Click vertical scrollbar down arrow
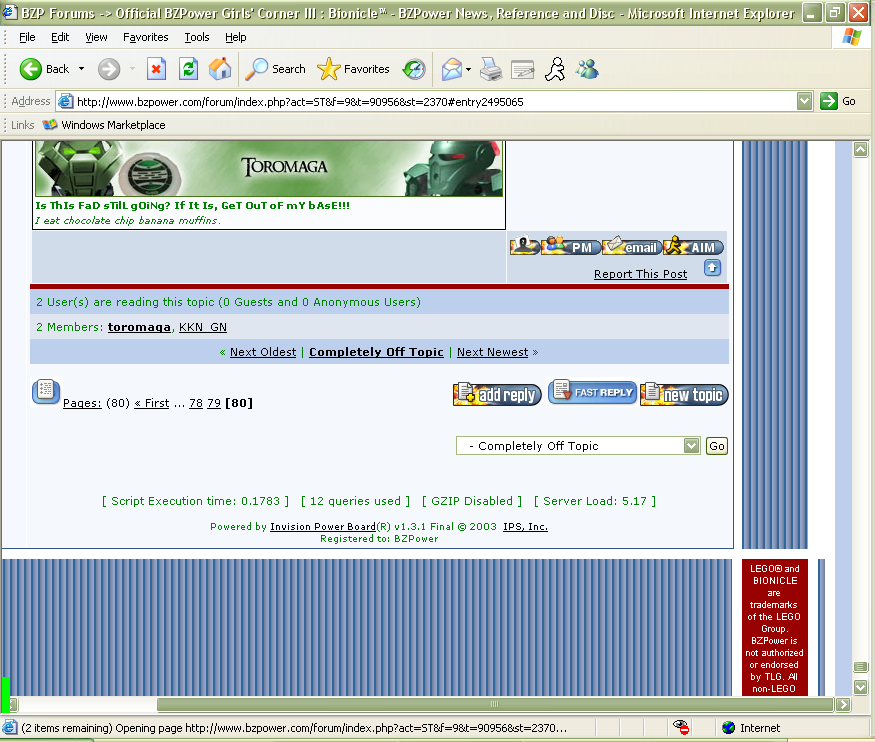The width and height of the screenshot is (875, 742). pos(860,687)
